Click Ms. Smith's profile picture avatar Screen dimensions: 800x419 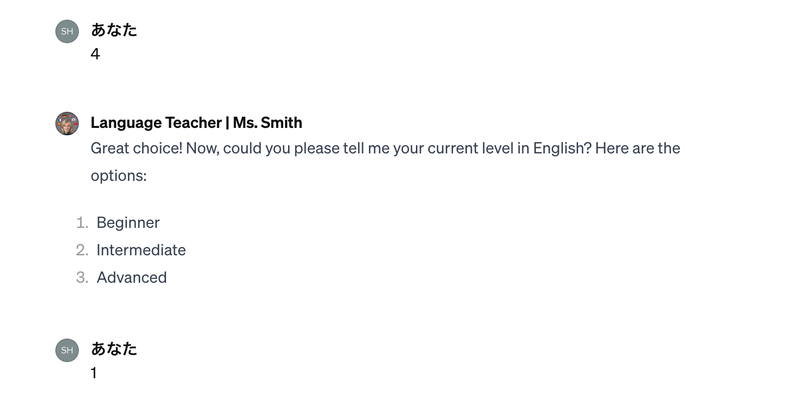67,123
